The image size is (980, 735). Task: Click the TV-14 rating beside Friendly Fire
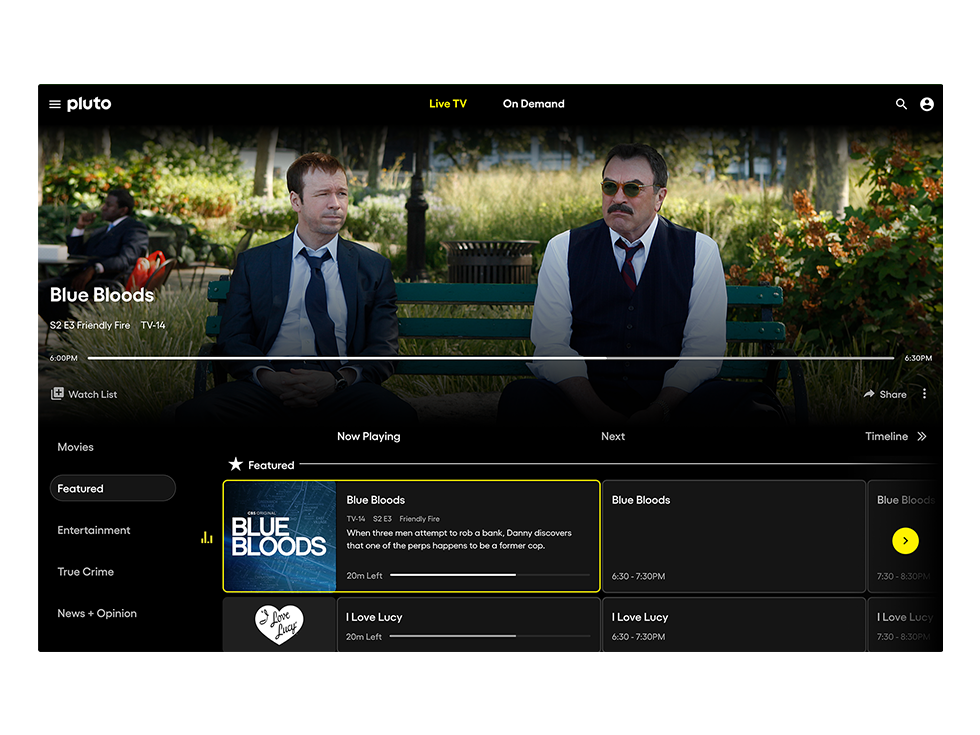pos(153,325)
